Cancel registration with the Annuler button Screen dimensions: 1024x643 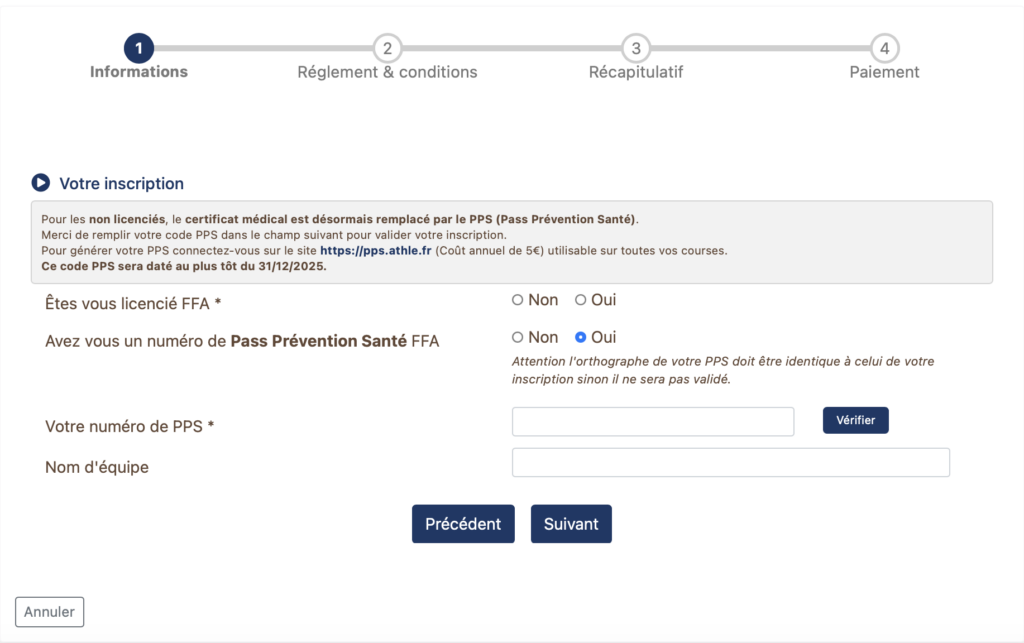50,612
